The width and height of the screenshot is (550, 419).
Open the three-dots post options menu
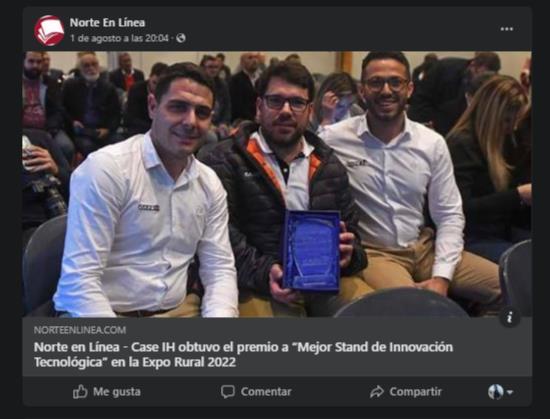(507, 29)
